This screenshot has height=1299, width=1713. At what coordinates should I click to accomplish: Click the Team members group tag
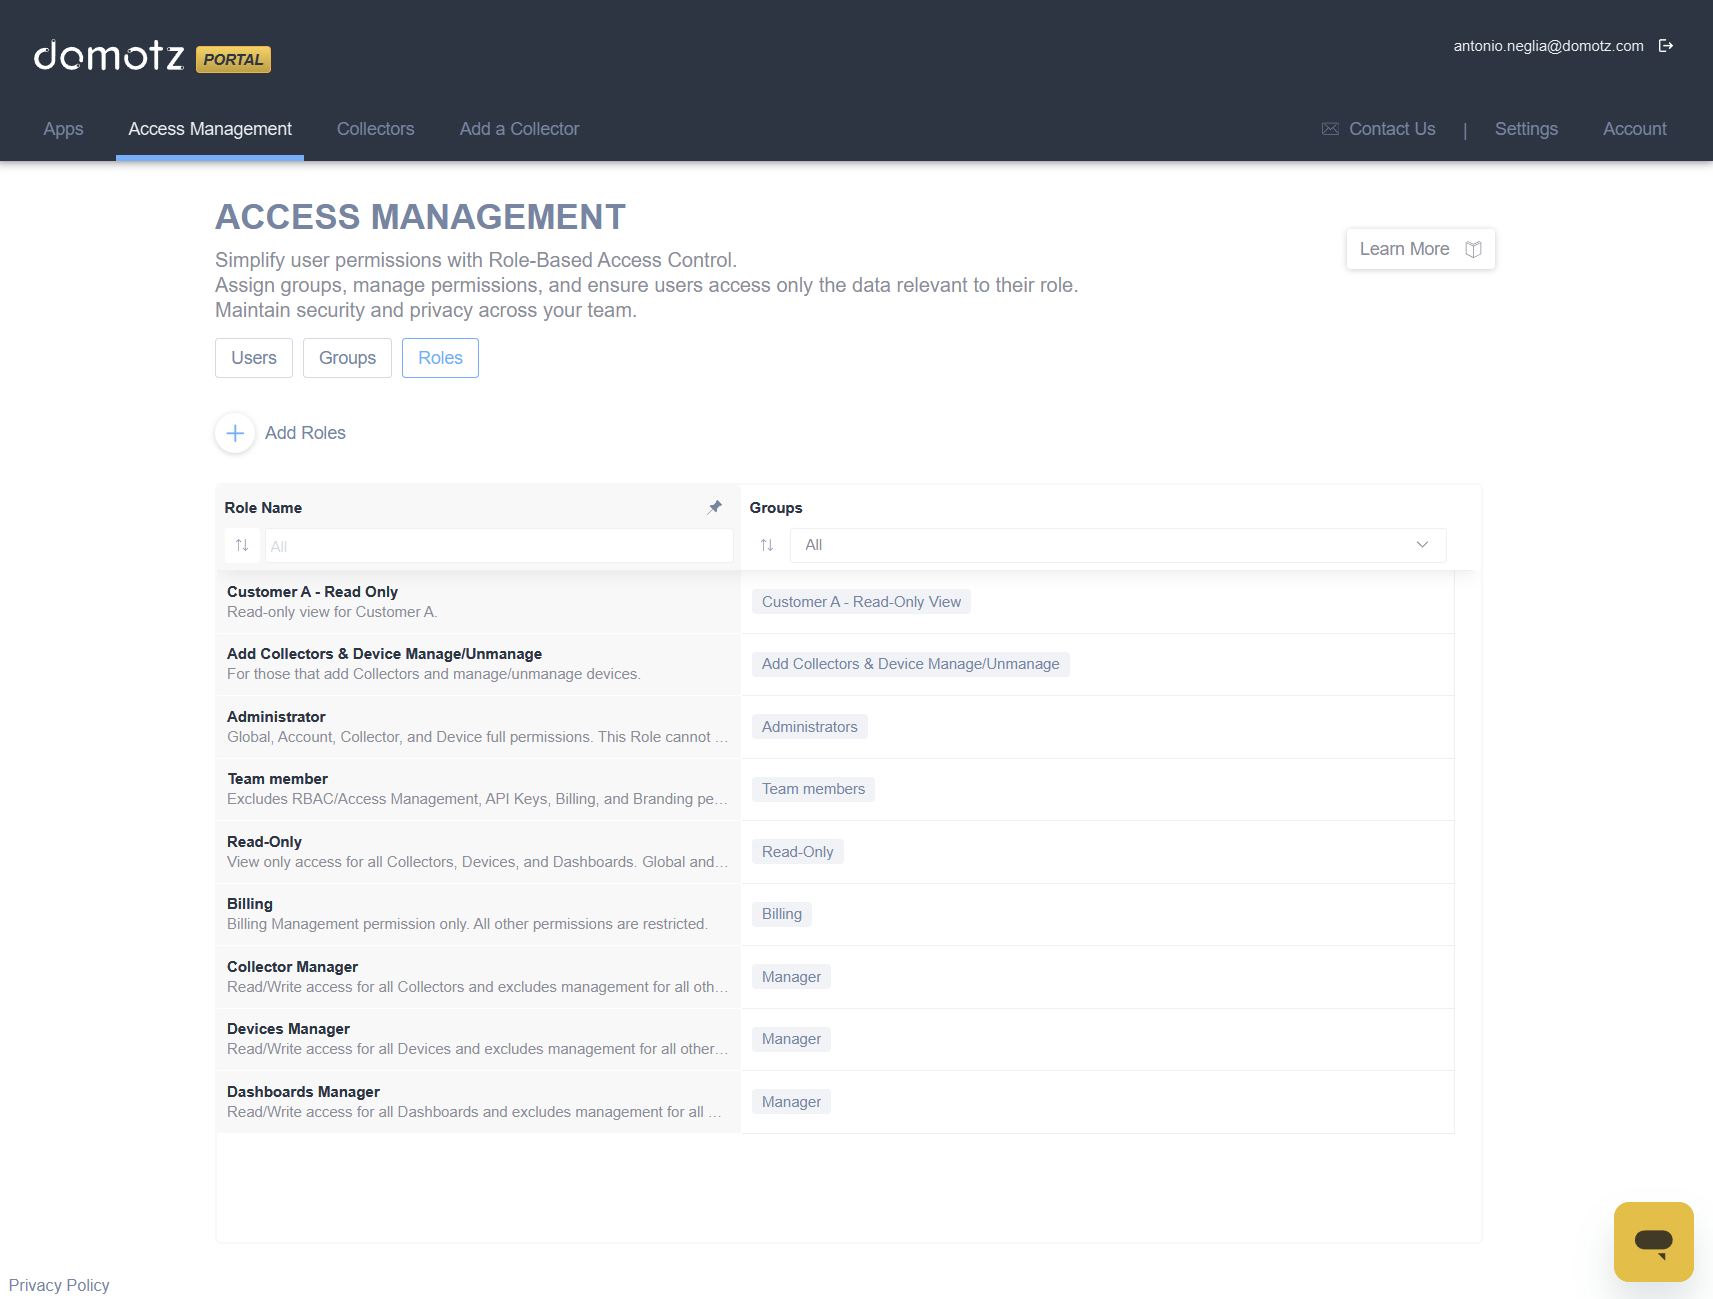tap(813, 789)
